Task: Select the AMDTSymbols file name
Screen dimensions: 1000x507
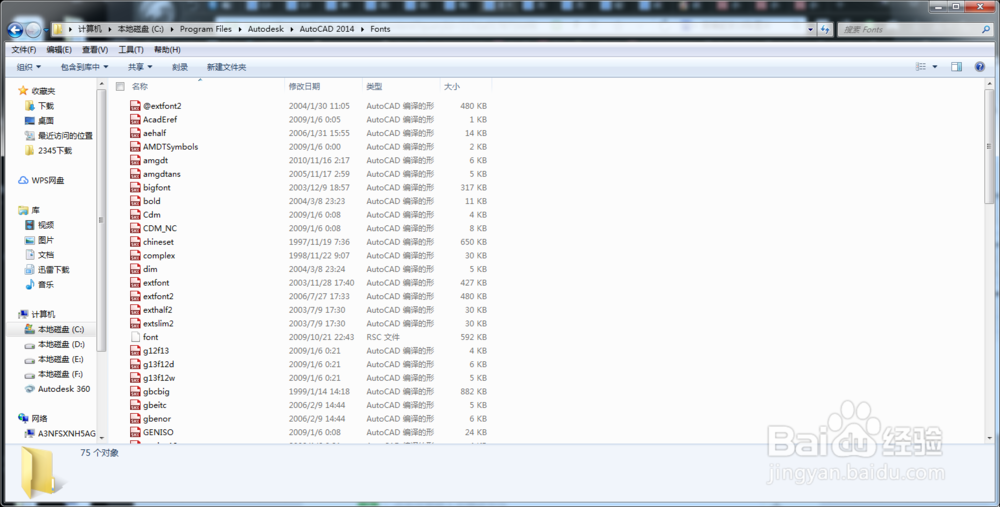Action: [x=170, y=147]
